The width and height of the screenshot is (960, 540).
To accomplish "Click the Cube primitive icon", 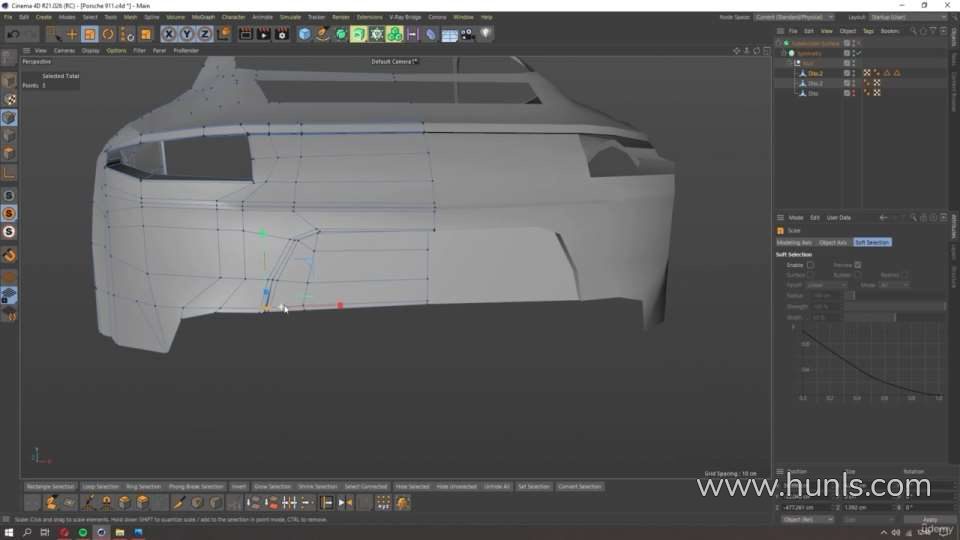I will pos(305,34).
